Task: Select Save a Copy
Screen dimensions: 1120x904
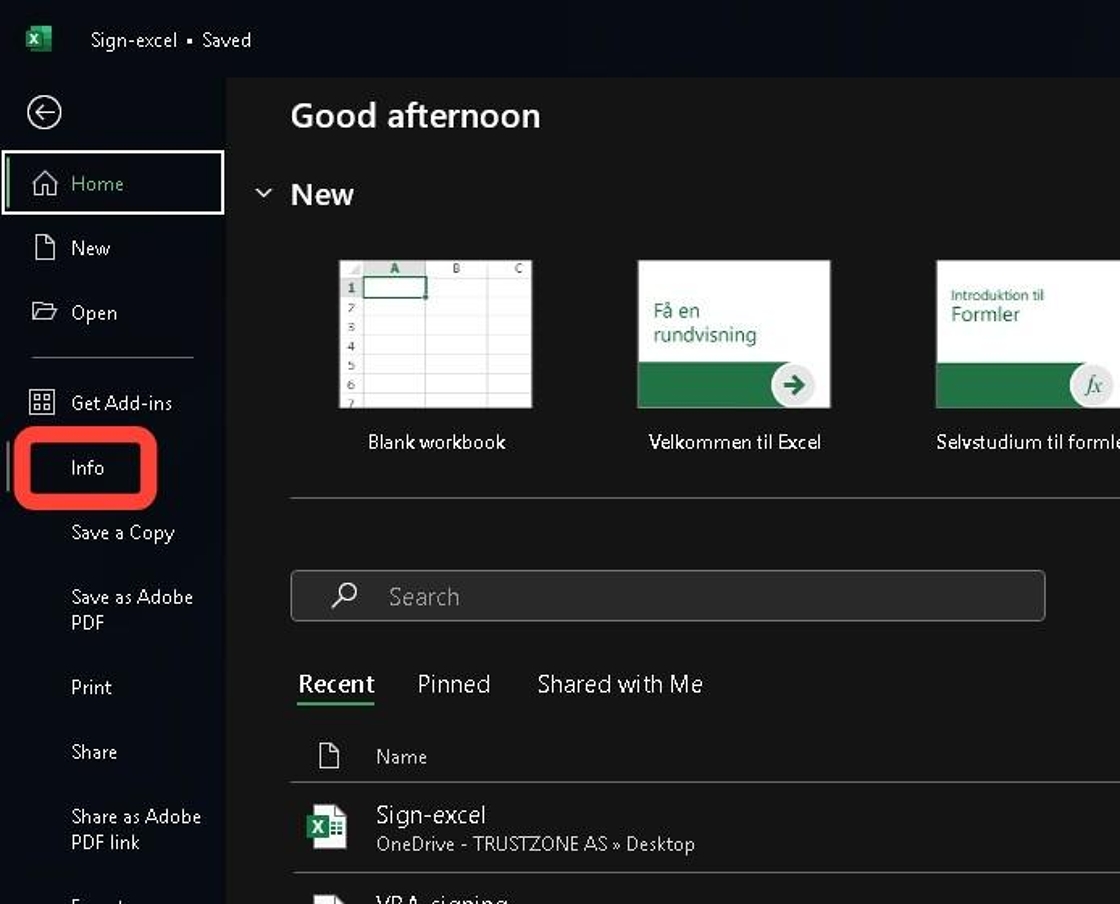Action: pyautogui.click(x=123, y=533)
